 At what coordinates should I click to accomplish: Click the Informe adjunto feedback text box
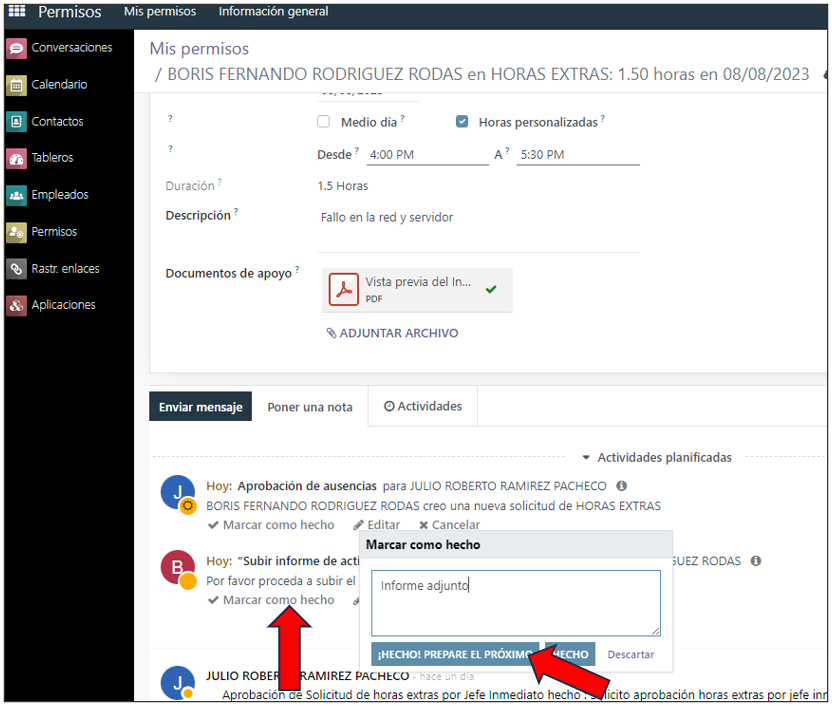pos(515,602)
